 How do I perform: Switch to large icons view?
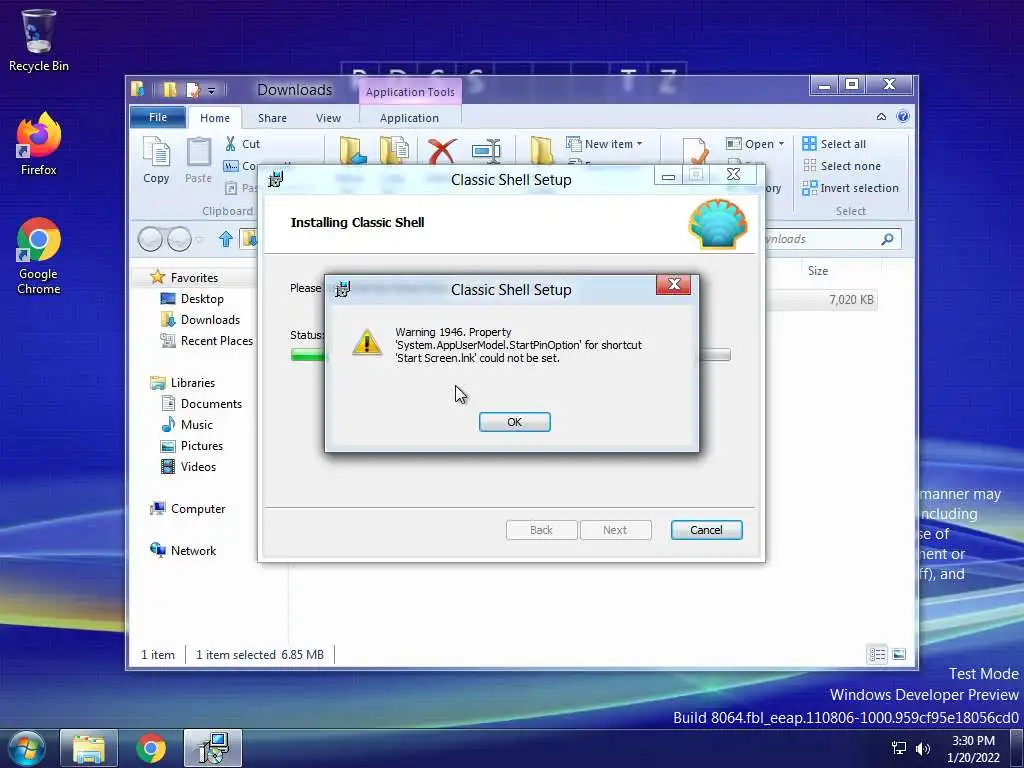[899, 654]
